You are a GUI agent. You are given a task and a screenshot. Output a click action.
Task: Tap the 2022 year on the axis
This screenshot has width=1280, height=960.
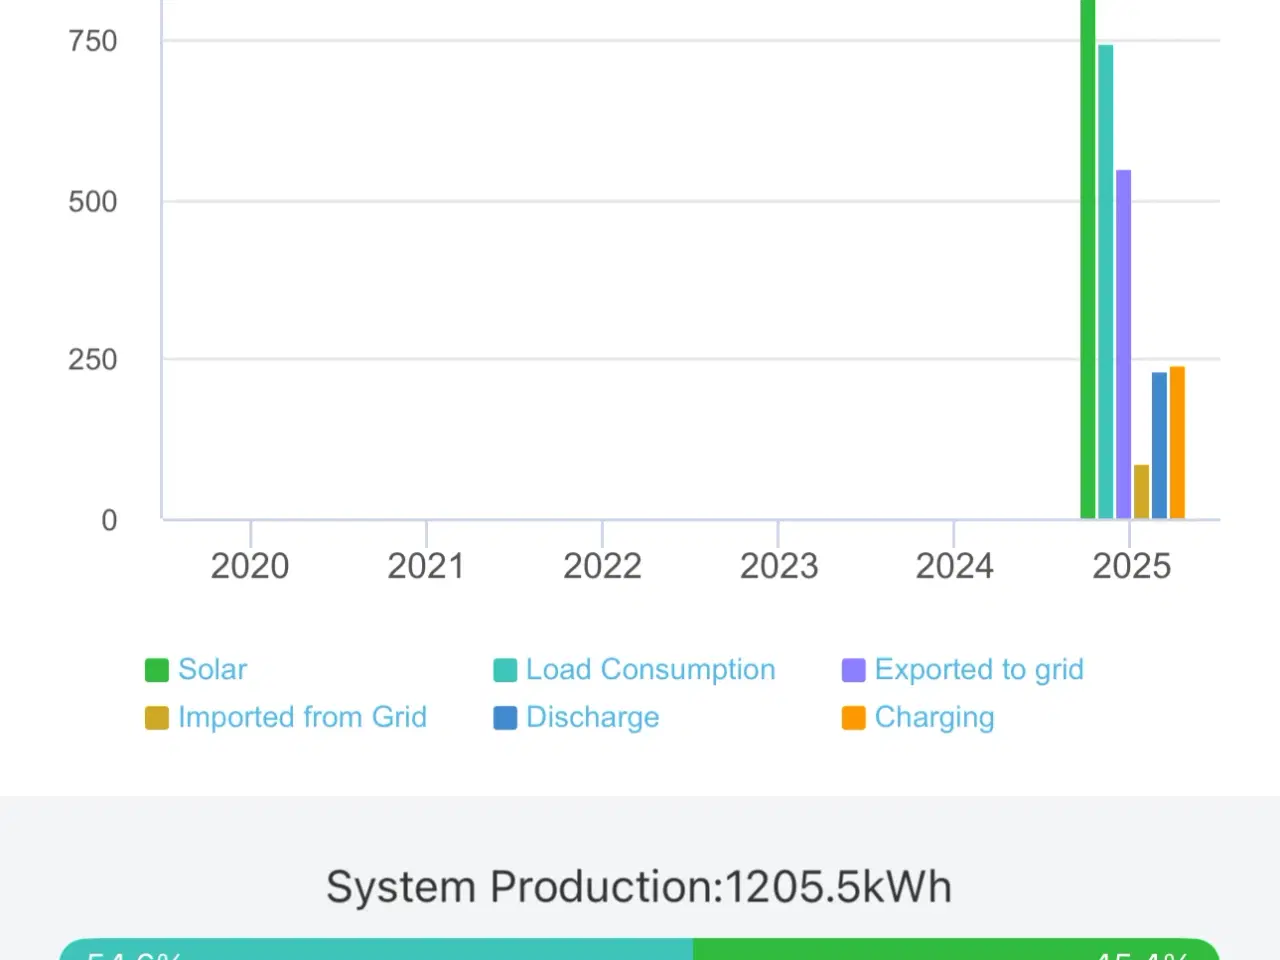(602, 566)
